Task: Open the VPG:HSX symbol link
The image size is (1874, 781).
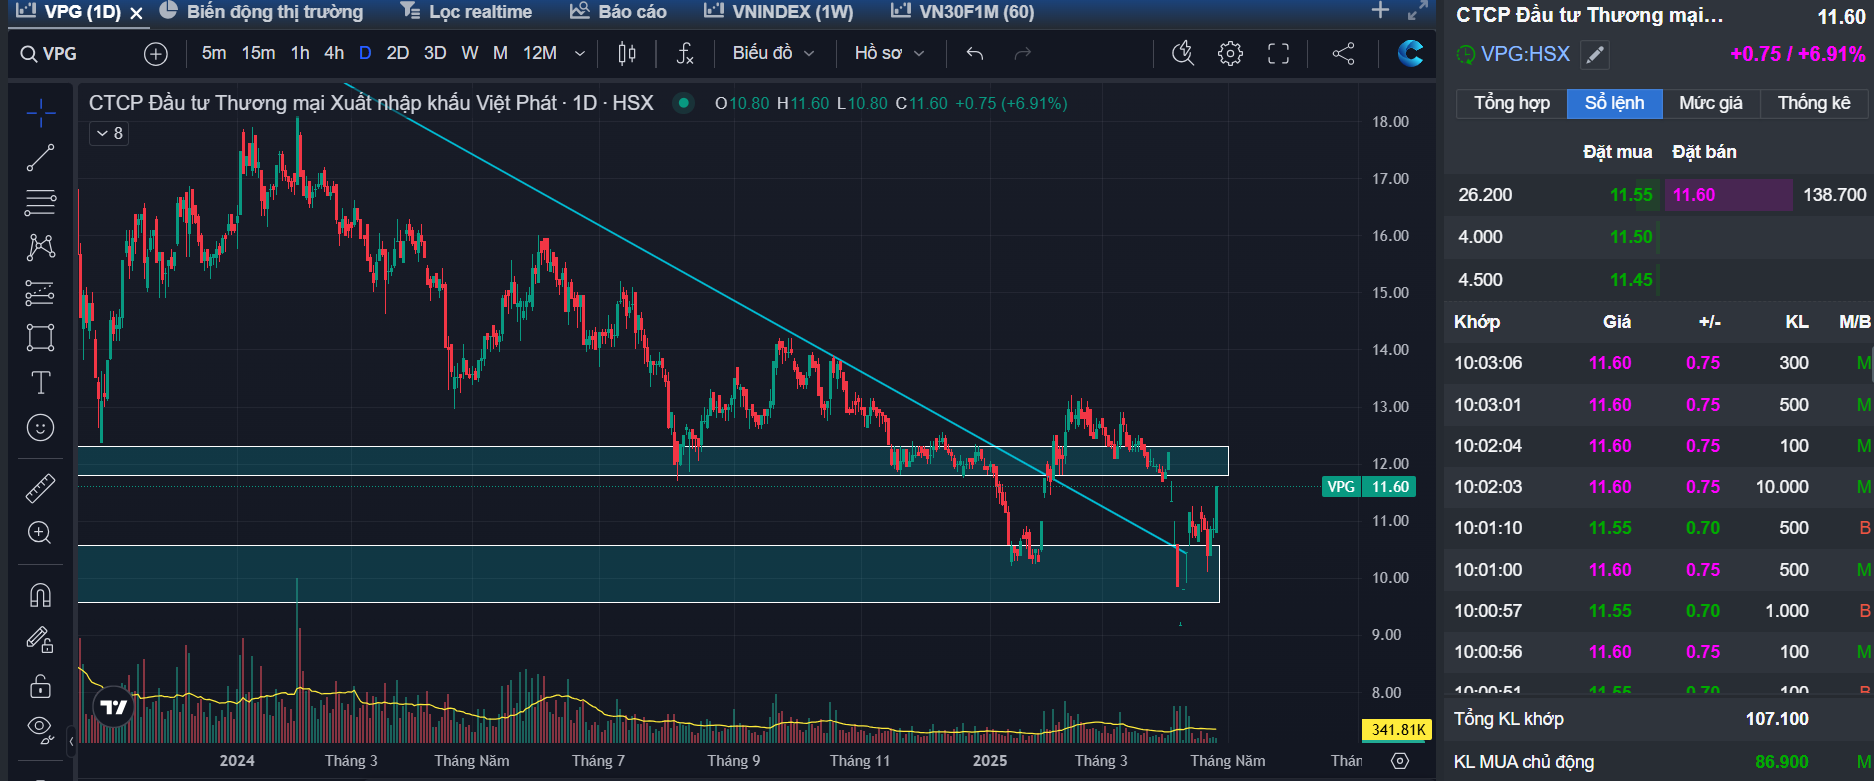Action: [x=1525, y=54]
